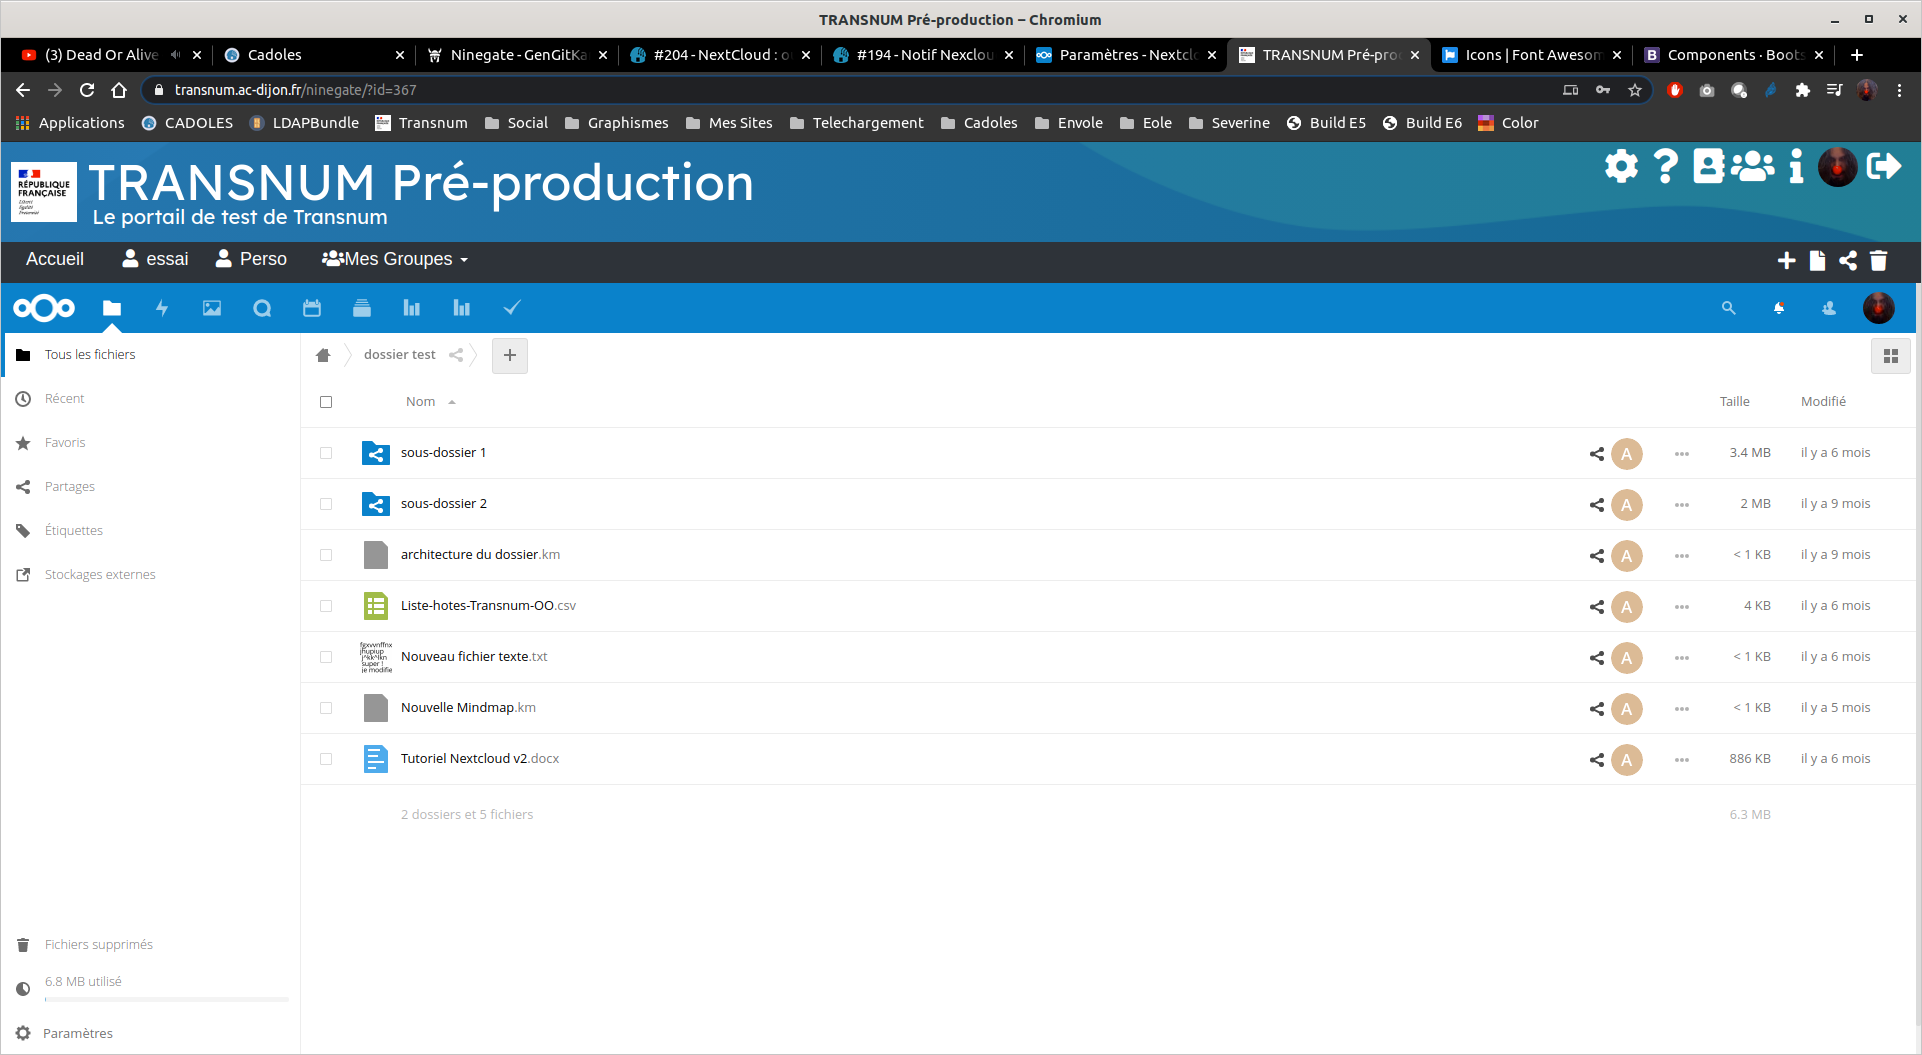Open the Nextcloud Photos app icon
1922x1055 pixels.
(212, 308)
